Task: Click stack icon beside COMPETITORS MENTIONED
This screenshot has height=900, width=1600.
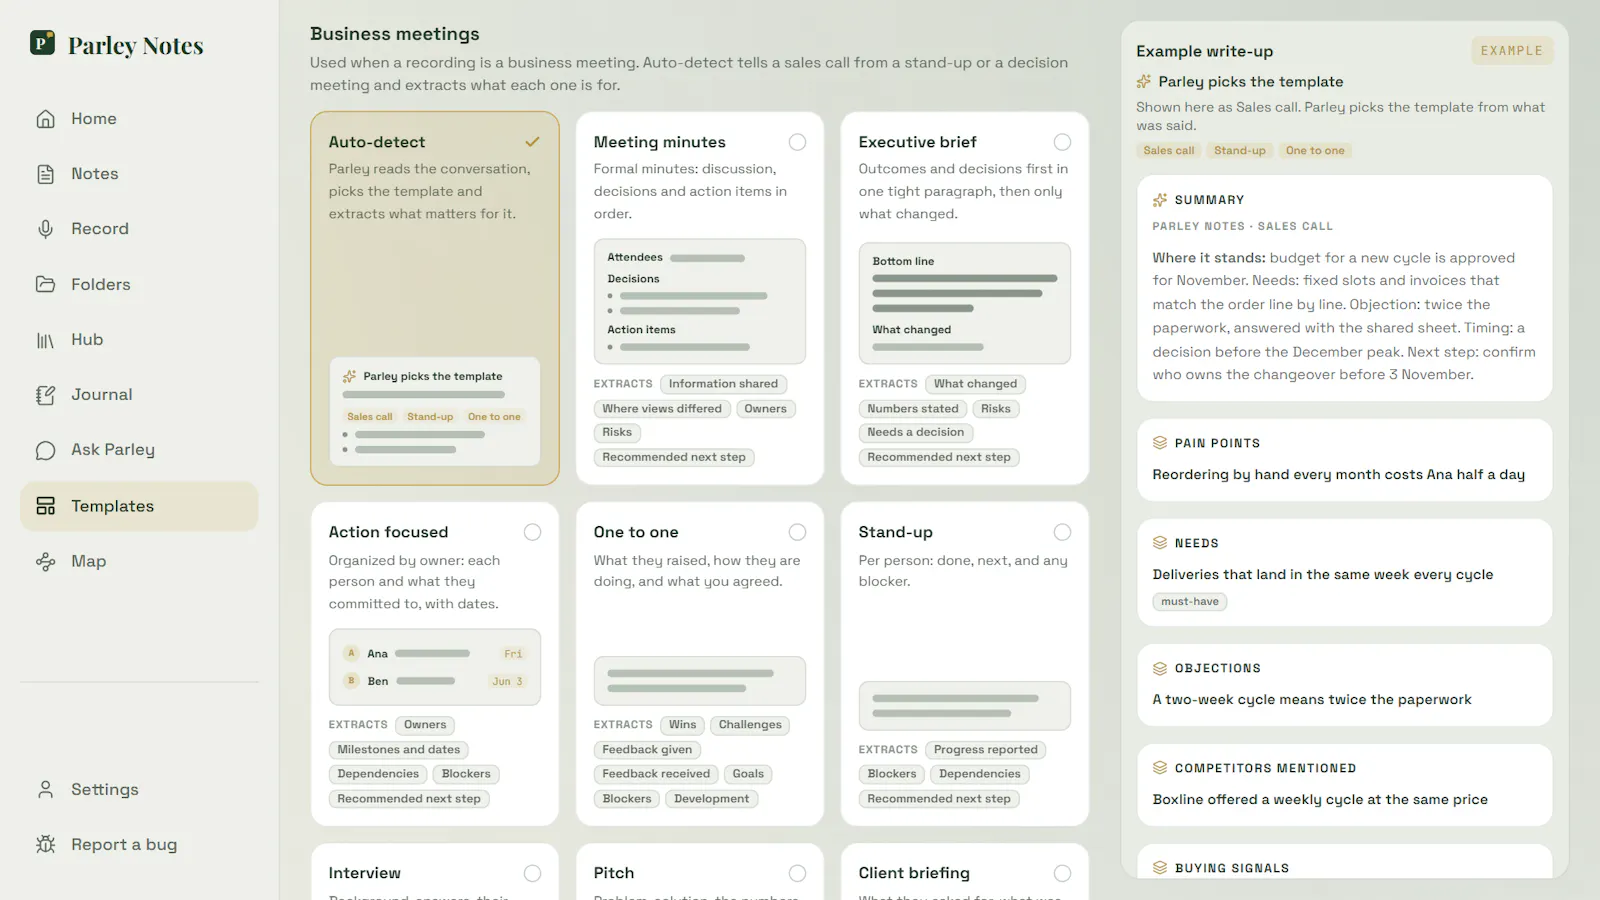Action: point(1160,768)
